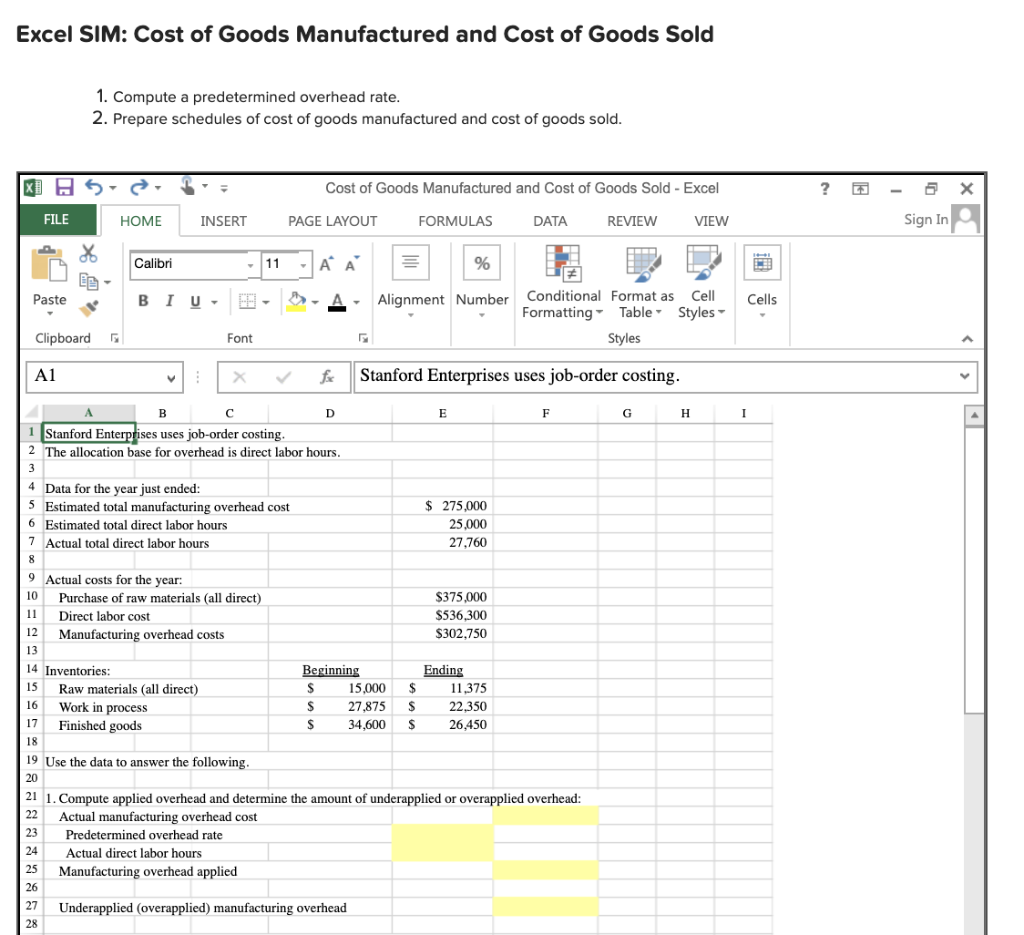Screen dimensions: 1024x935
Task: Apply the yellow fill color bucket
Action: point(296,302)
